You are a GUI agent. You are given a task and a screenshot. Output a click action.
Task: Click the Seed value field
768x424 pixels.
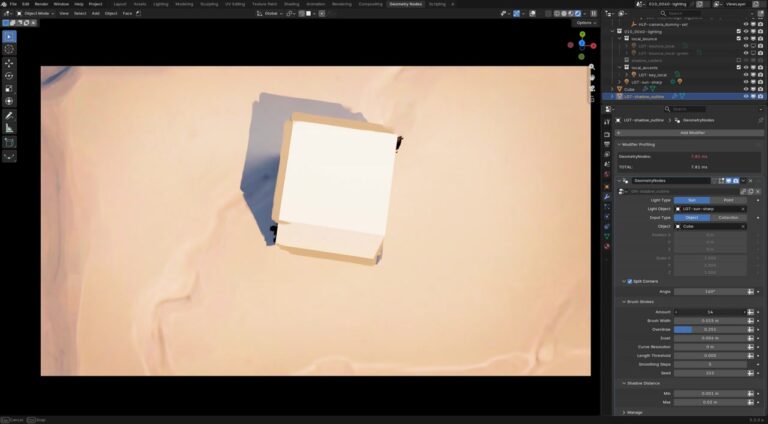(x=710, y=373)
